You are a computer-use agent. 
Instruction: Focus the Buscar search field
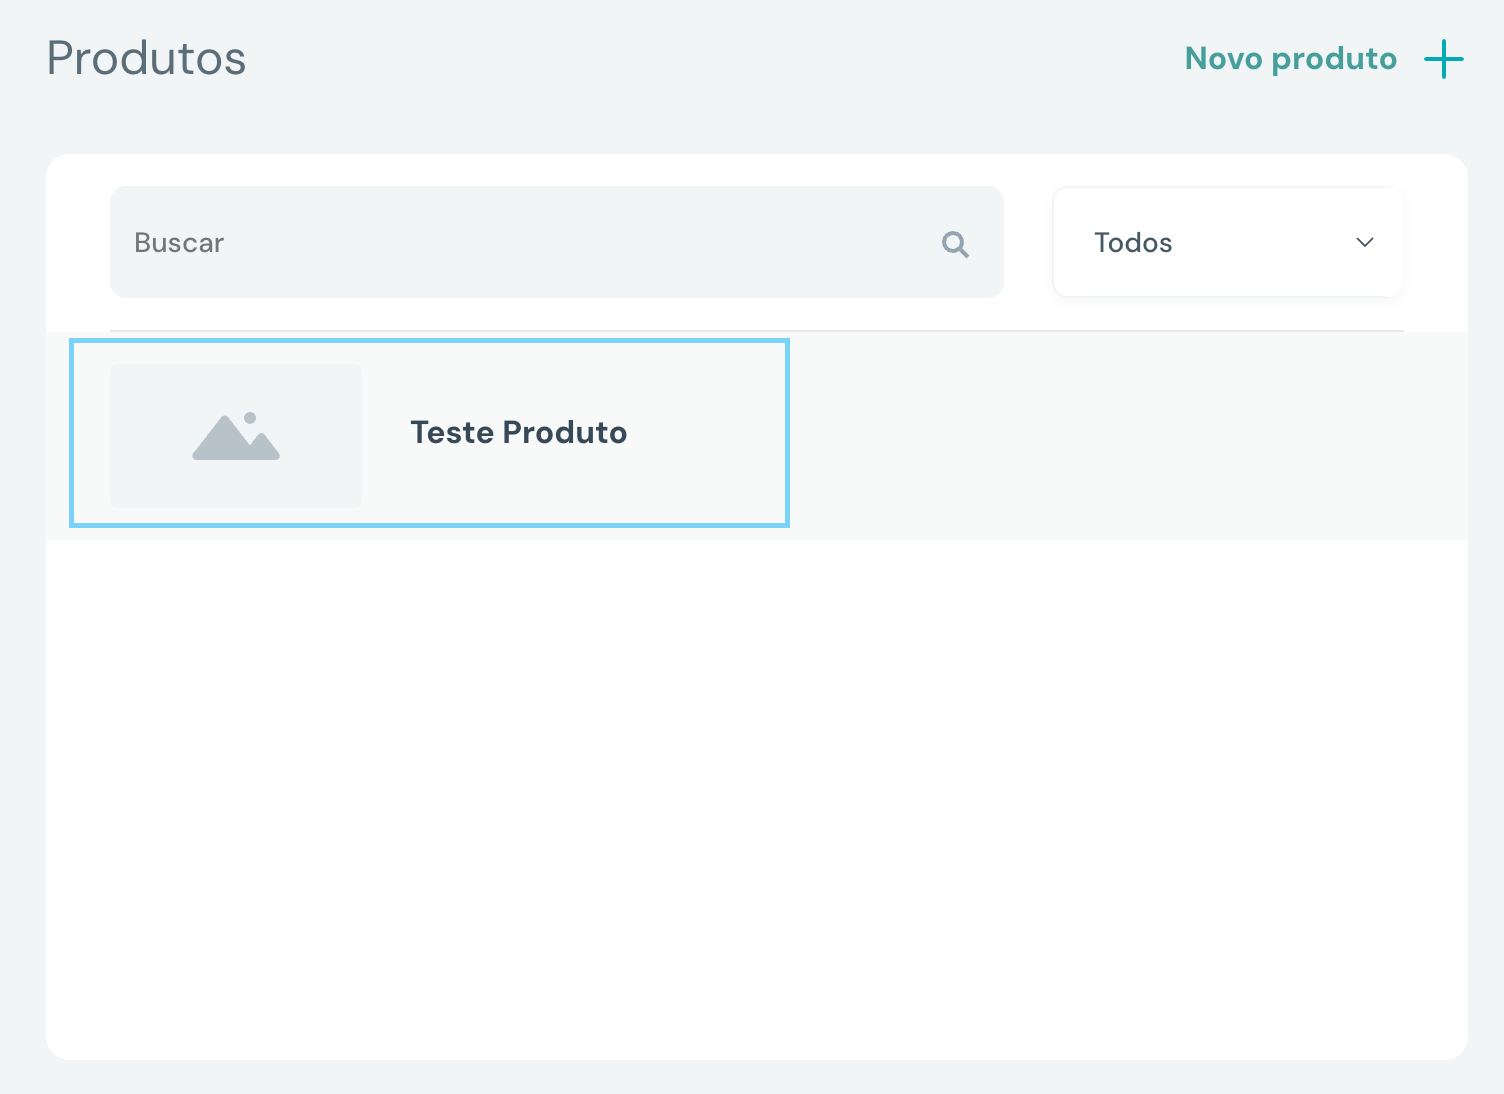point(520,242)
